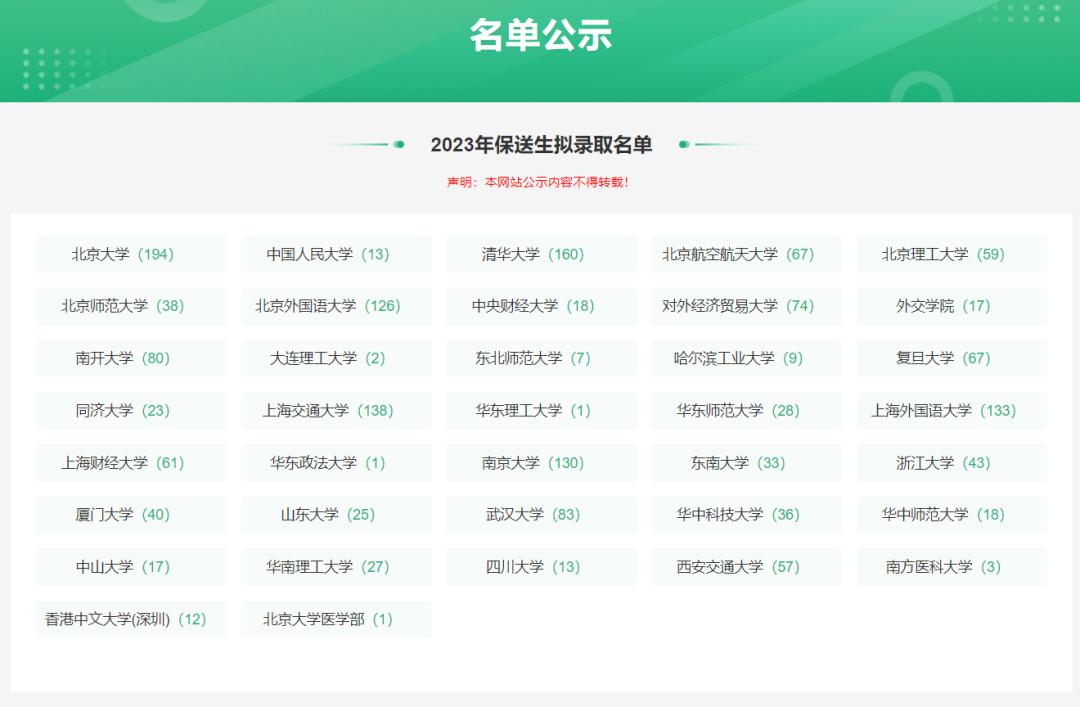View 复旦大学 (67) admitted students
The height and width of the screenshot is (707, 1080).
point(951,358)
